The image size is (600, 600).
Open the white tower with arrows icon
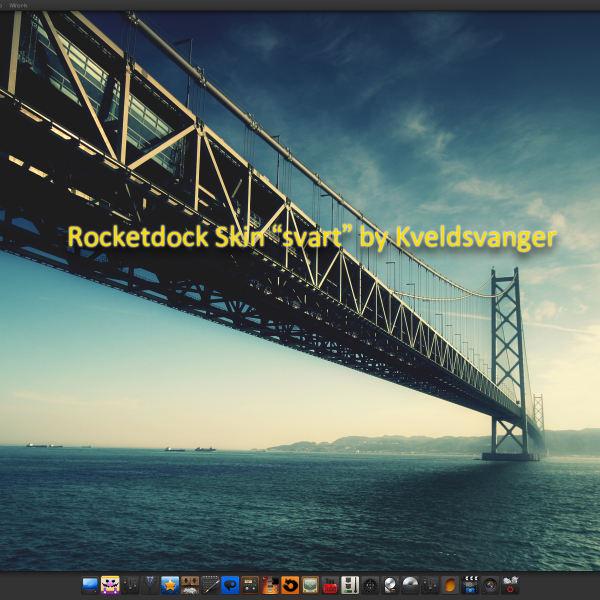click(350, 585)
